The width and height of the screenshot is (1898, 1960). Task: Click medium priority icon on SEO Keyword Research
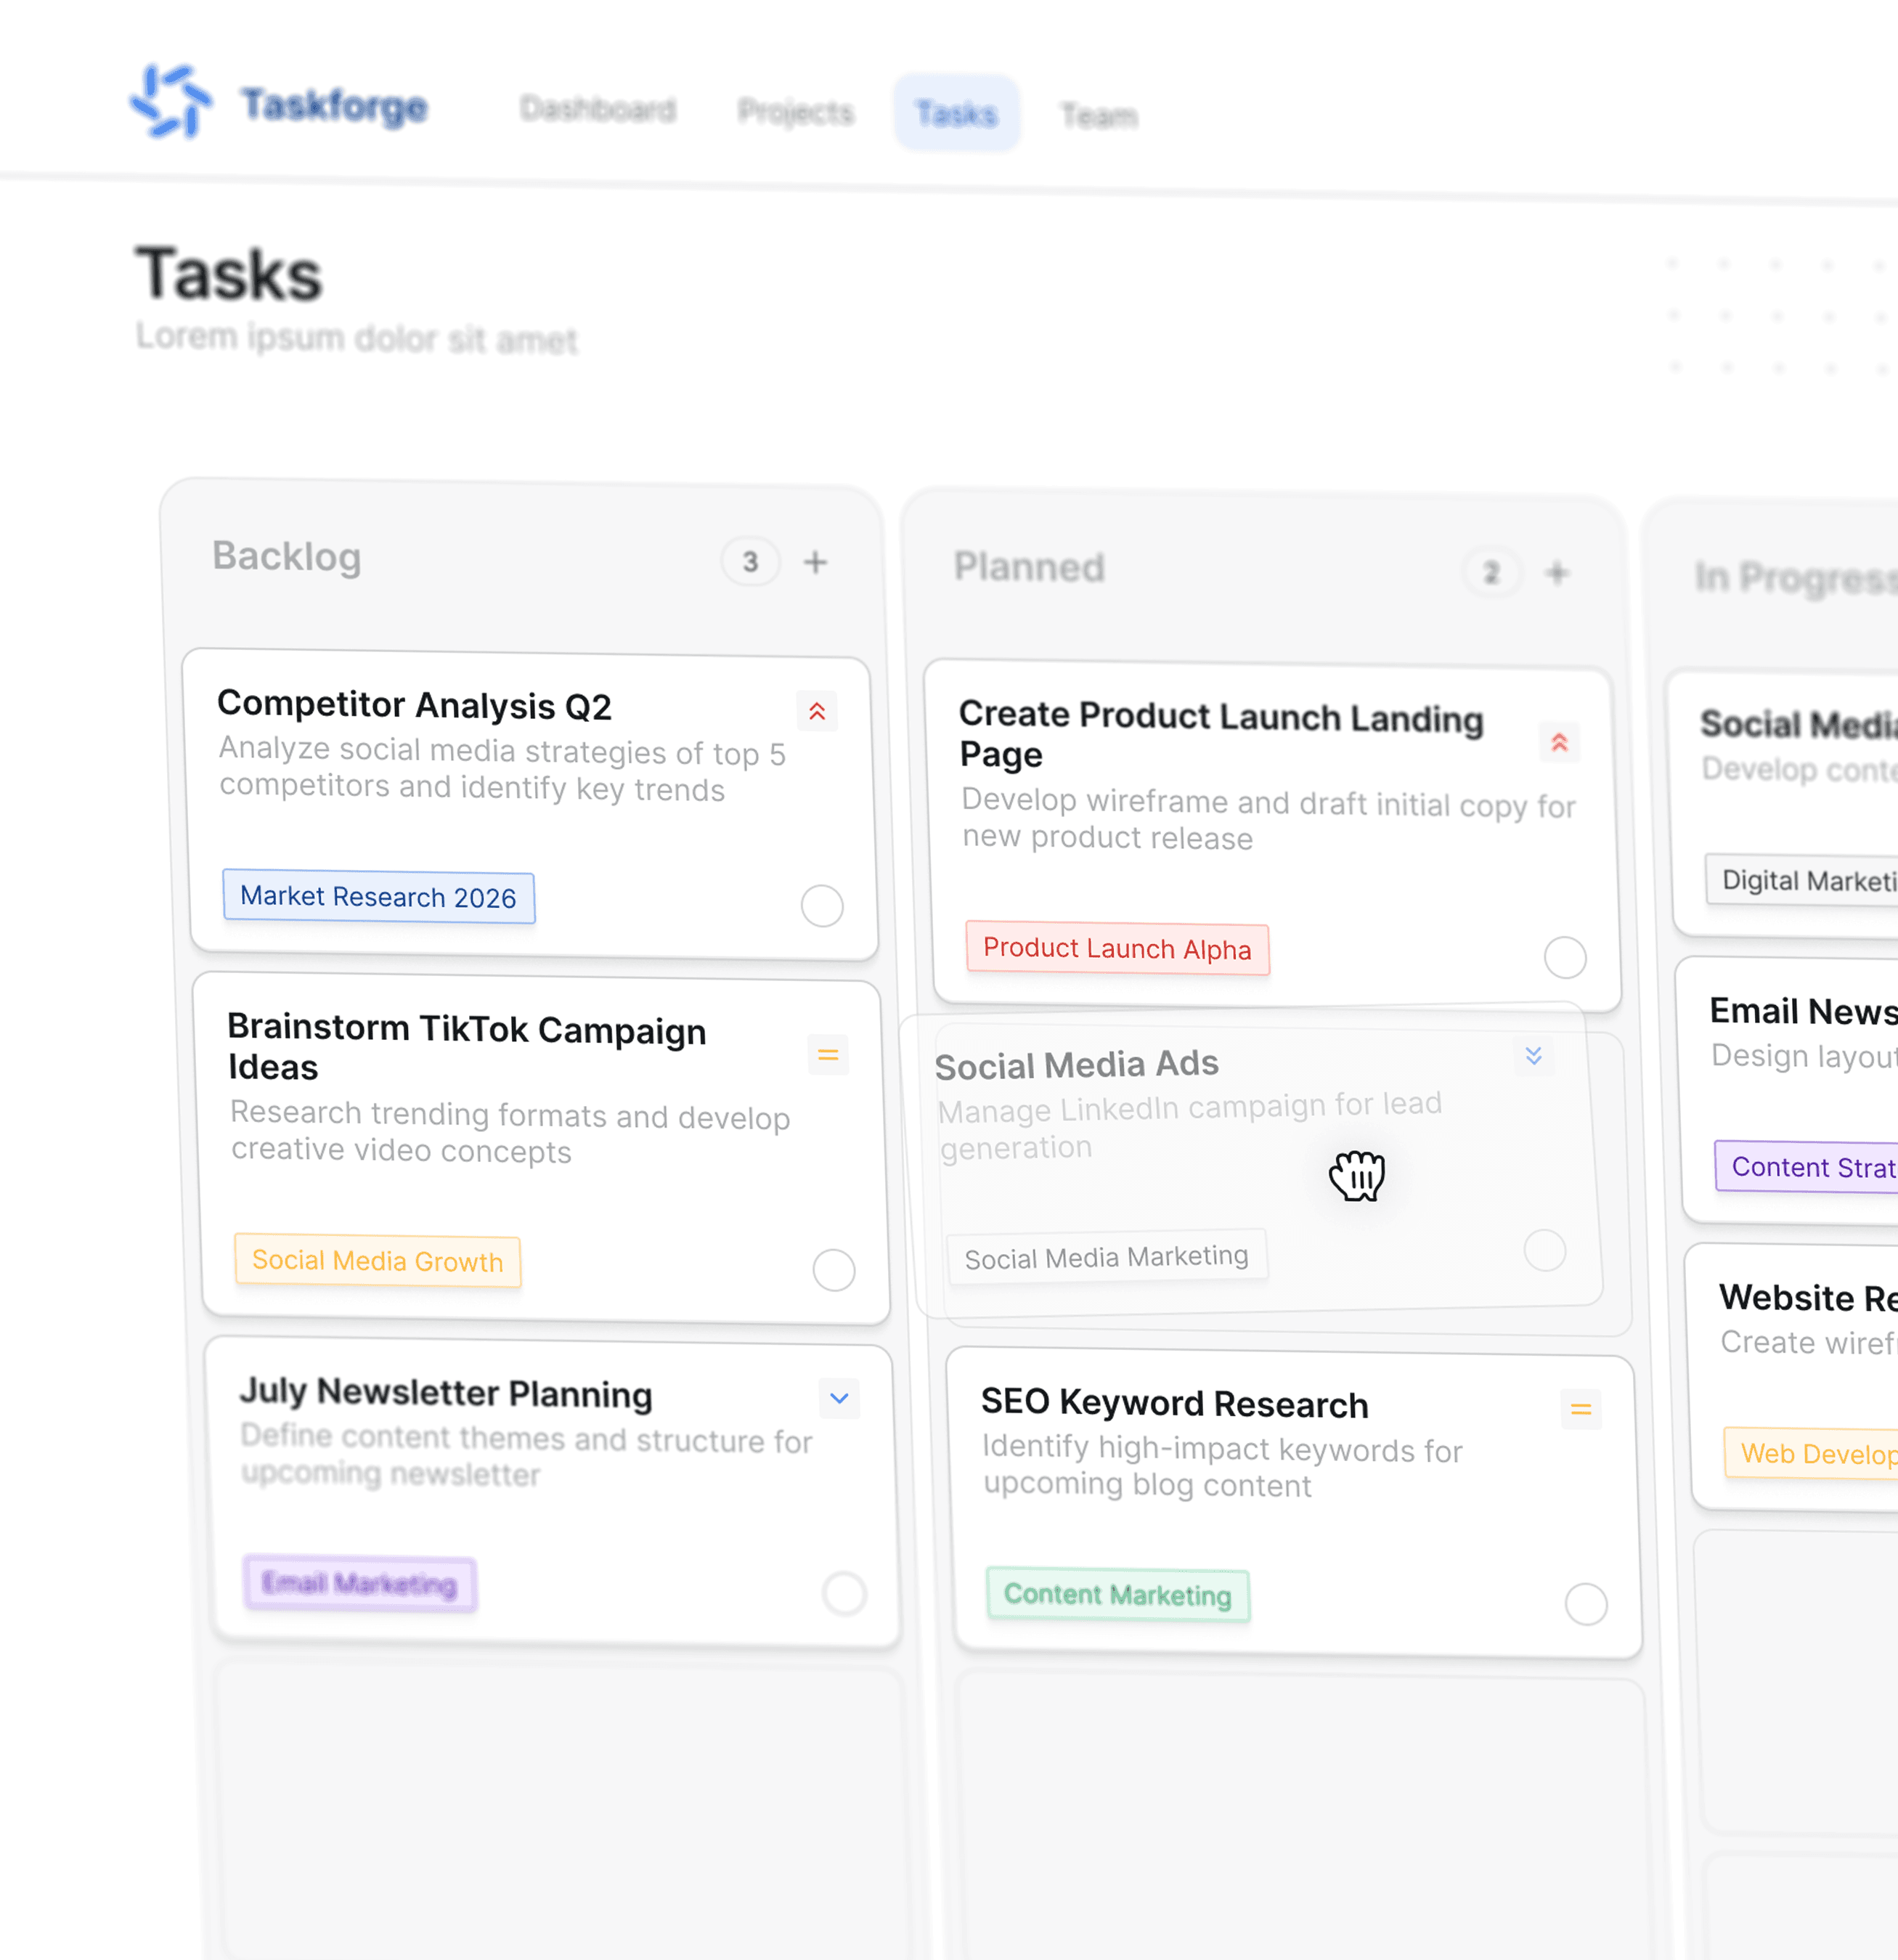(1580, 1409)
